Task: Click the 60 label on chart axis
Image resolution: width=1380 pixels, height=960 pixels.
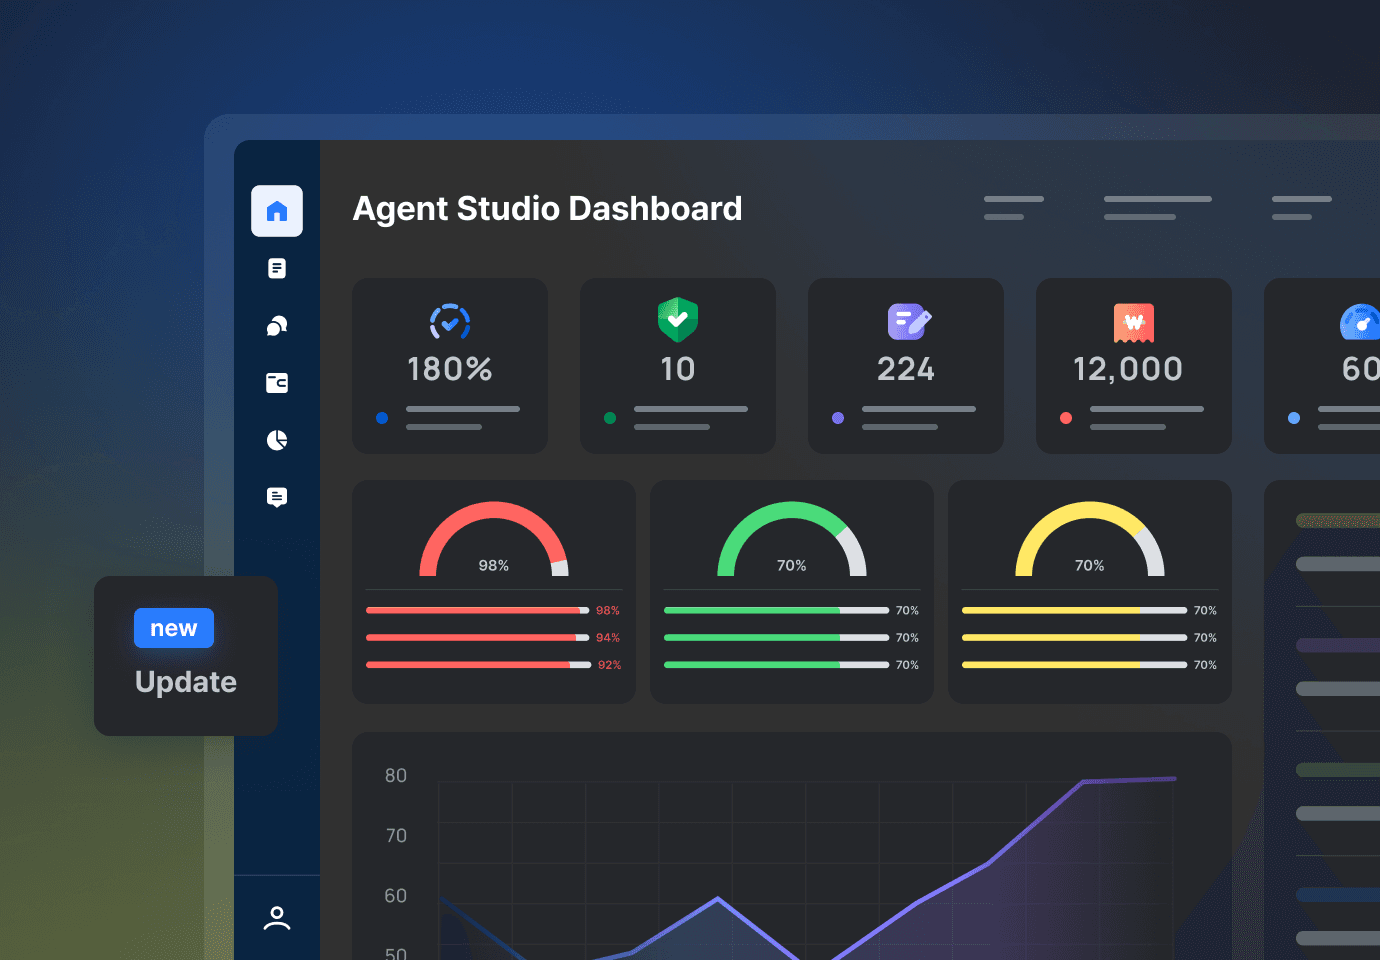Action: (x=396, y=896)
